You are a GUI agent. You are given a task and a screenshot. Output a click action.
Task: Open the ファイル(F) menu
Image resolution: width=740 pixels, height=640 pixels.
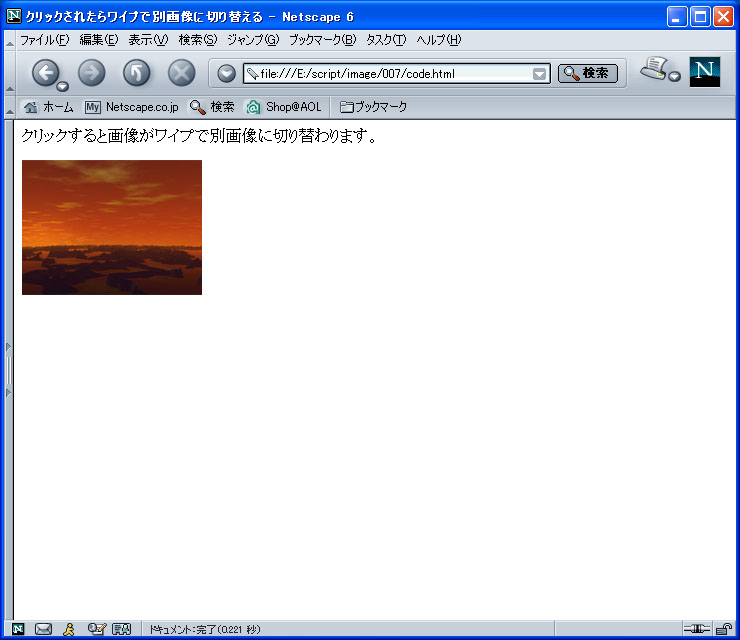(44, 40)
